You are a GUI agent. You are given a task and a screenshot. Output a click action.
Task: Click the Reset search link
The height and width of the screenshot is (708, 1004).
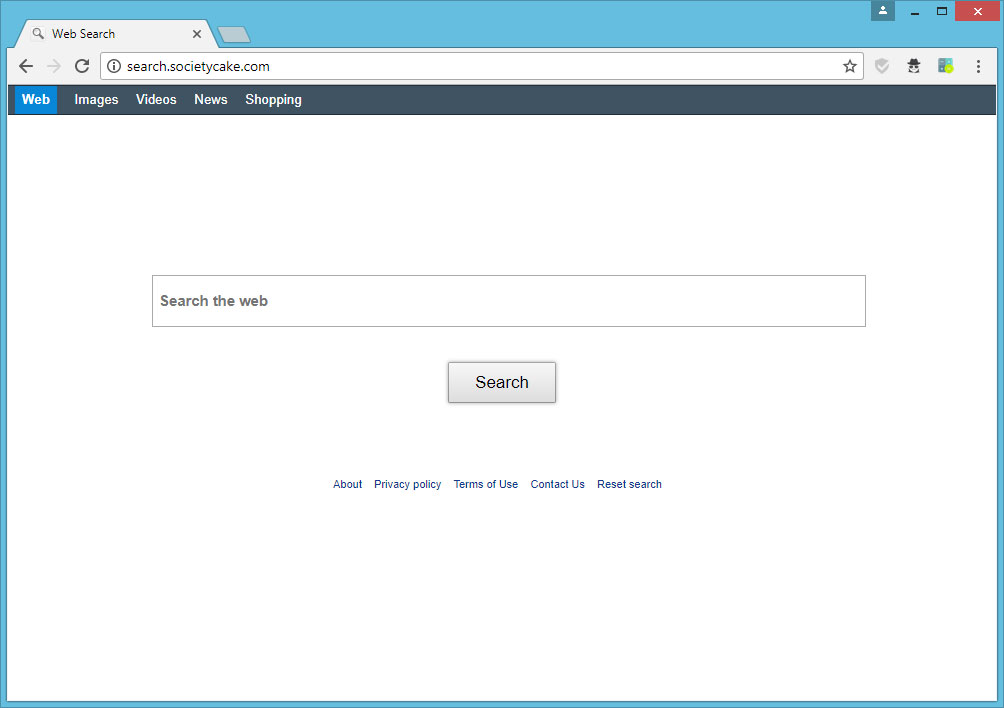point(629,484)
